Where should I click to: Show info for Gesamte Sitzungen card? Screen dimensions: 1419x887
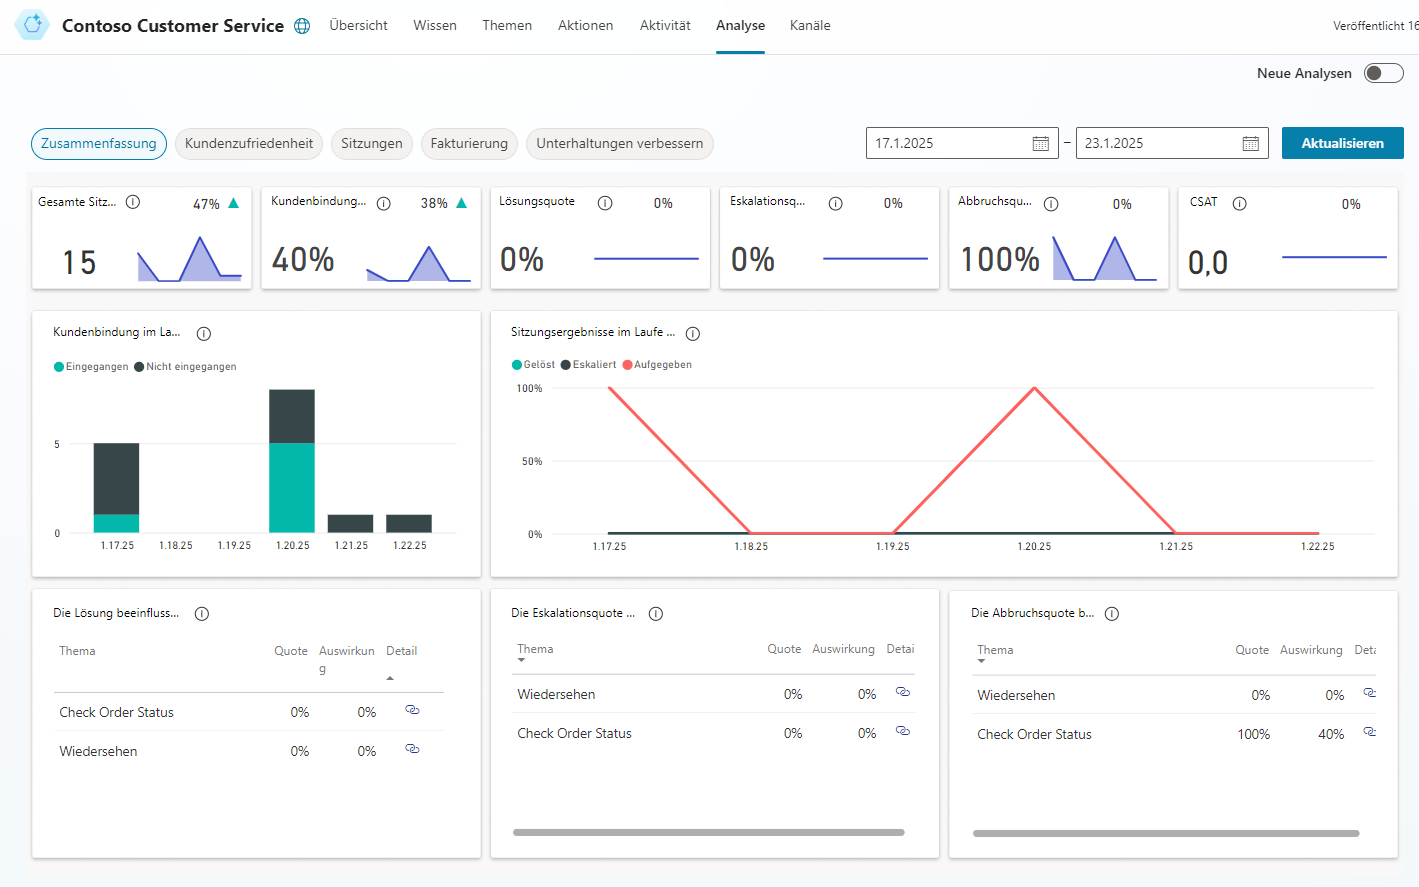(133, 202)
